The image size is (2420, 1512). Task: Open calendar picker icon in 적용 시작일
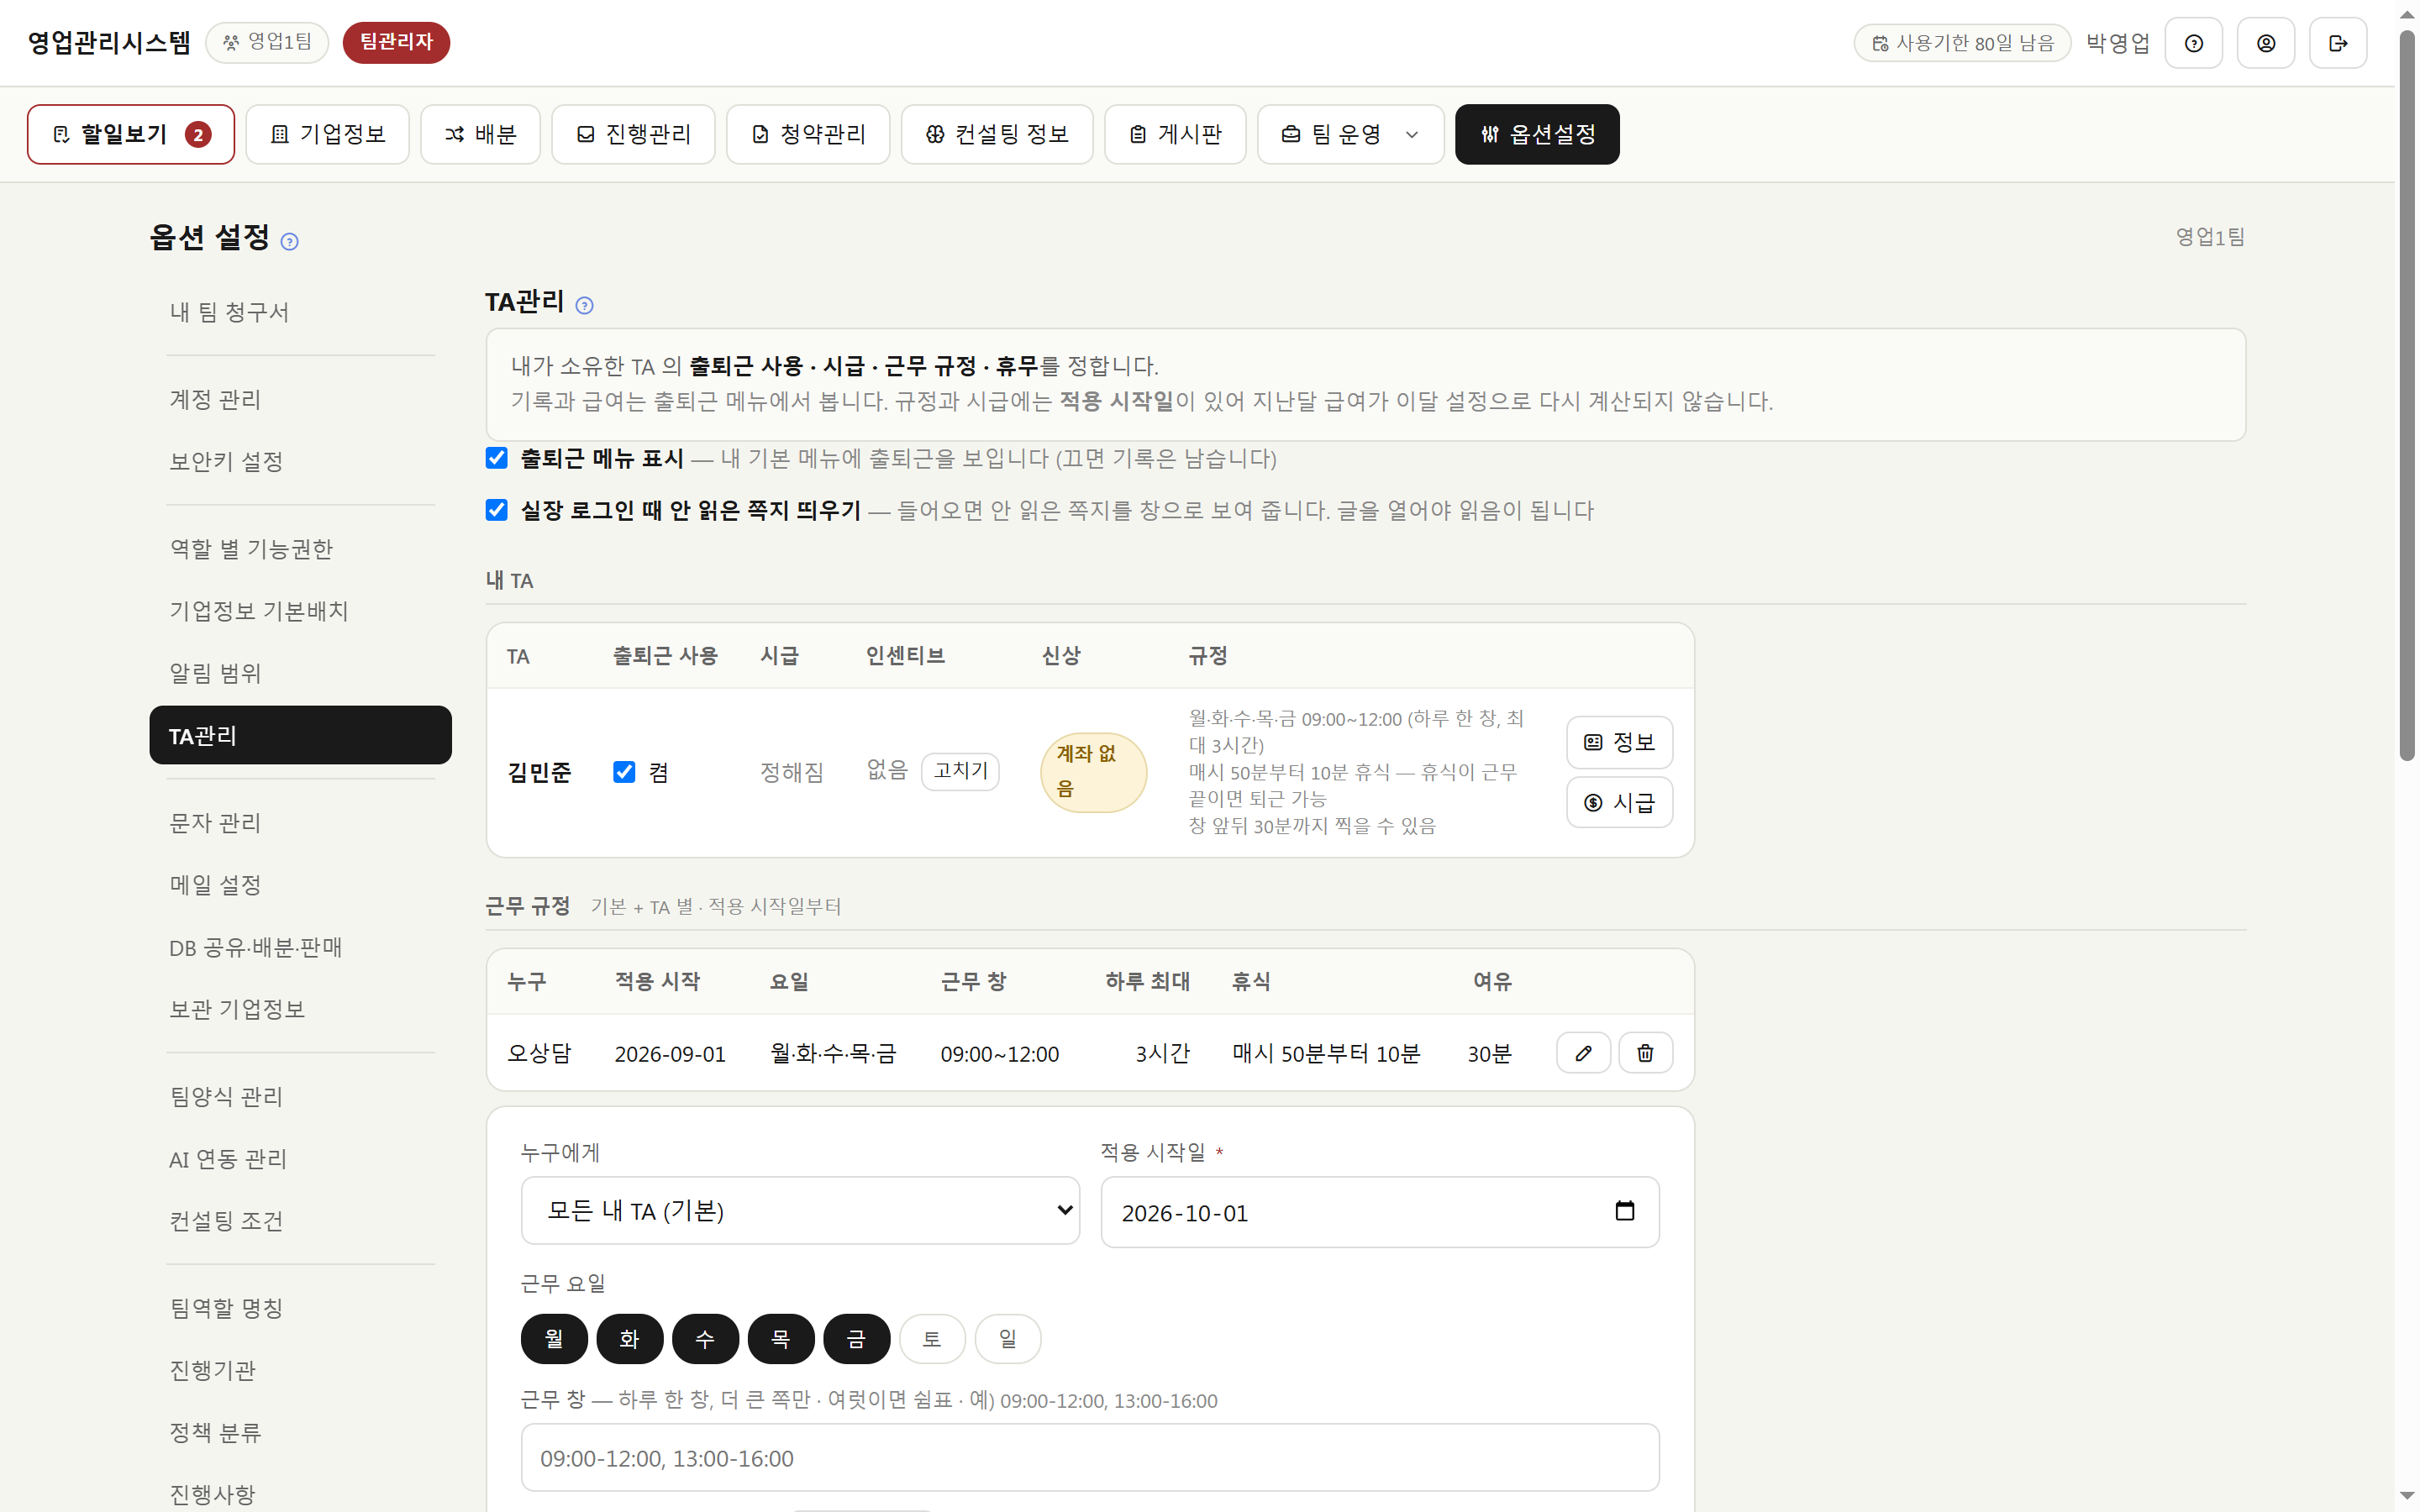coord(1625,1211)
